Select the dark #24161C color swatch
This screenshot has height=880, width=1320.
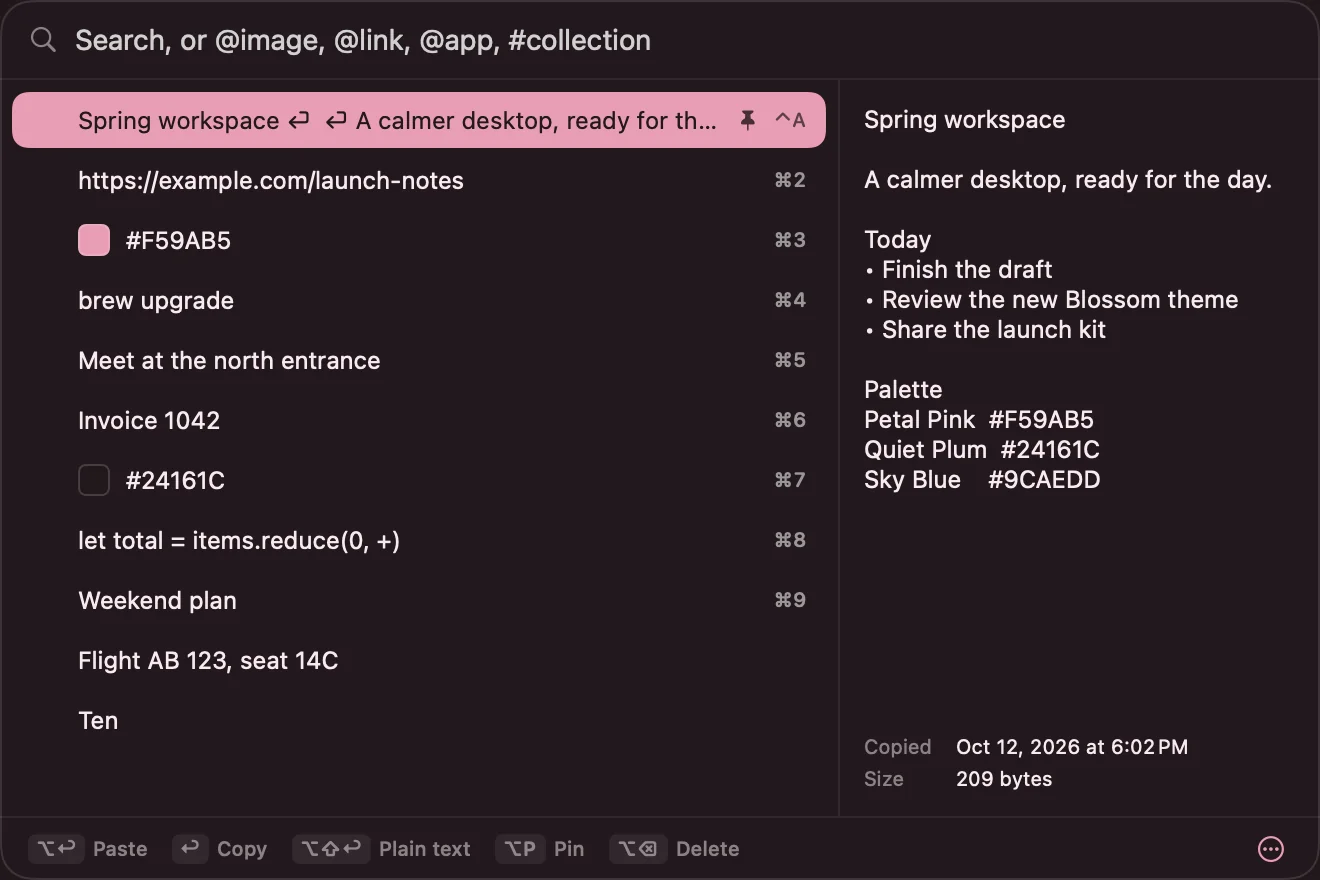(94, 480)
